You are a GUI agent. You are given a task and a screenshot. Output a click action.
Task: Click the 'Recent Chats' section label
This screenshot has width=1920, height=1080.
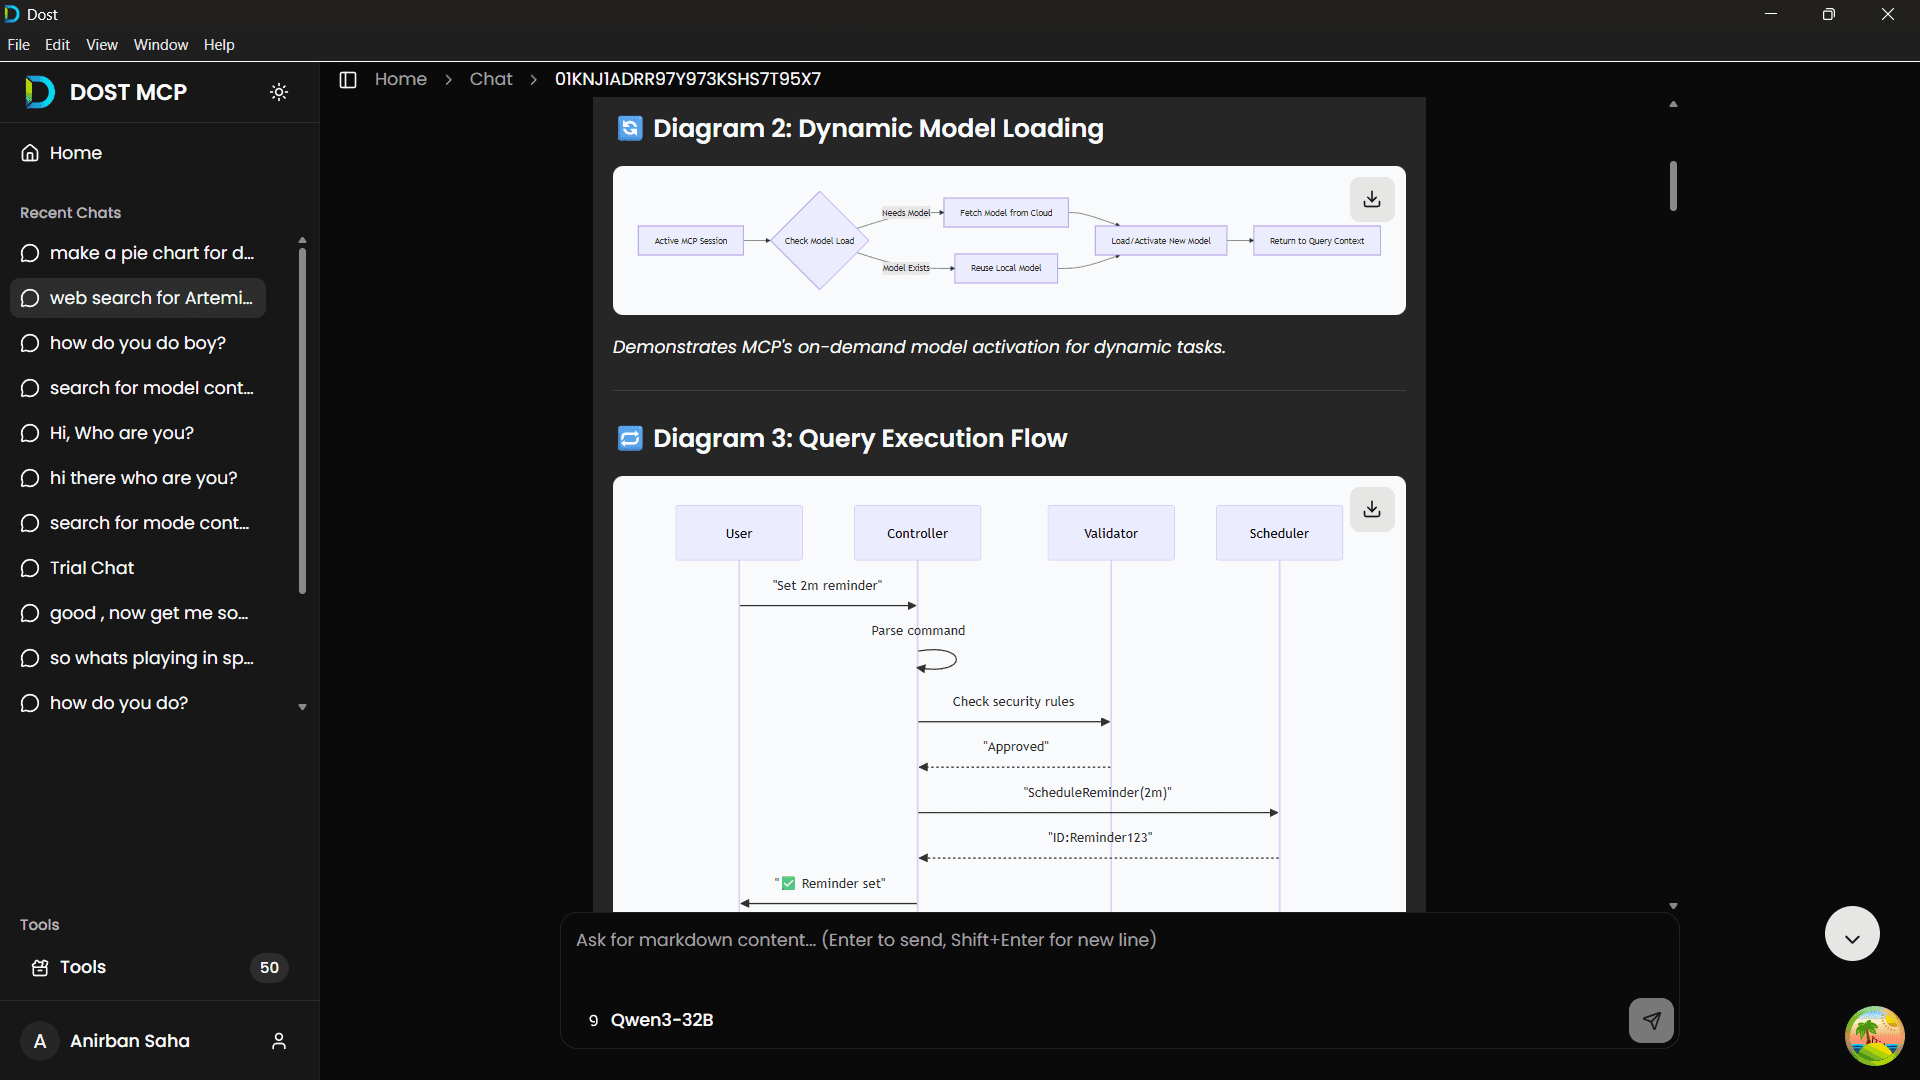pyautogui.click(x=70, y=213)
